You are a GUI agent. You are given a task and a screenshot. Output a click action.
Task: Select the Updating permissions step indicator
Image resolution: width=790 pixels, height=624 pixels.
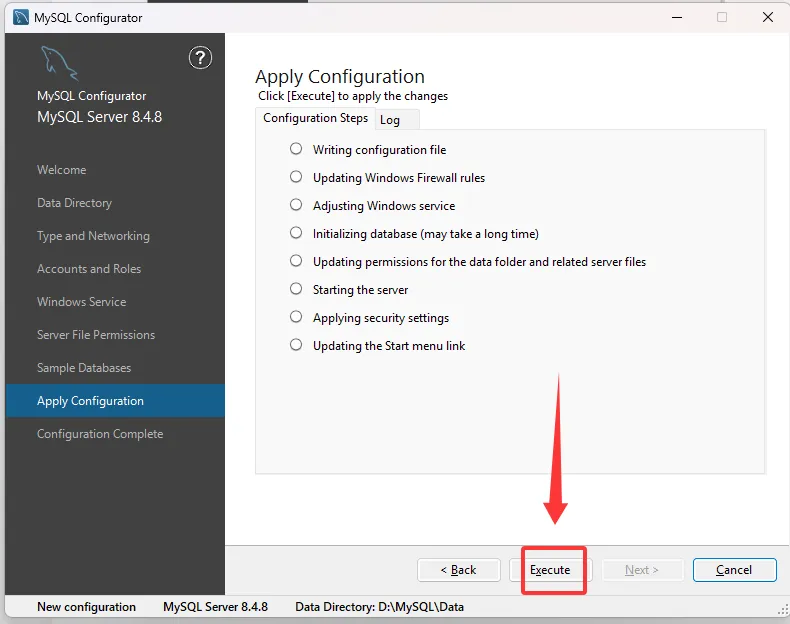tap(296, 261)
